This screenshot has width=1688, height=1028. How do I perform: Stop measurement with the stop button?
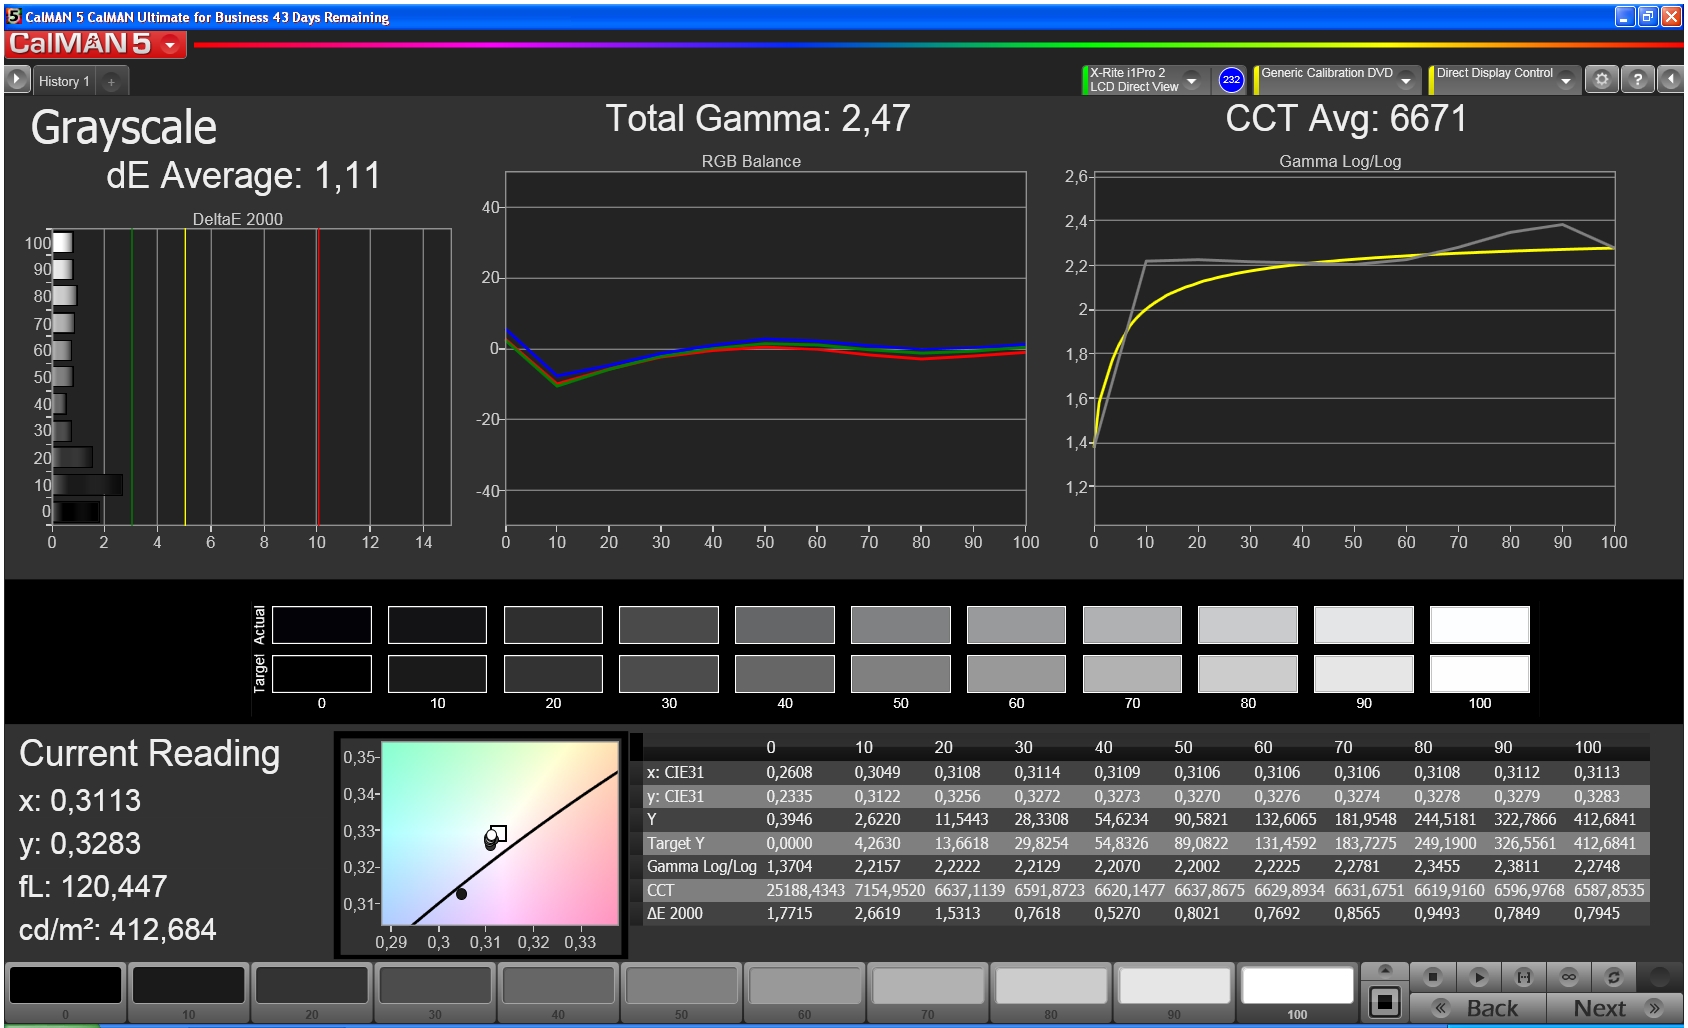point(1433,977)
